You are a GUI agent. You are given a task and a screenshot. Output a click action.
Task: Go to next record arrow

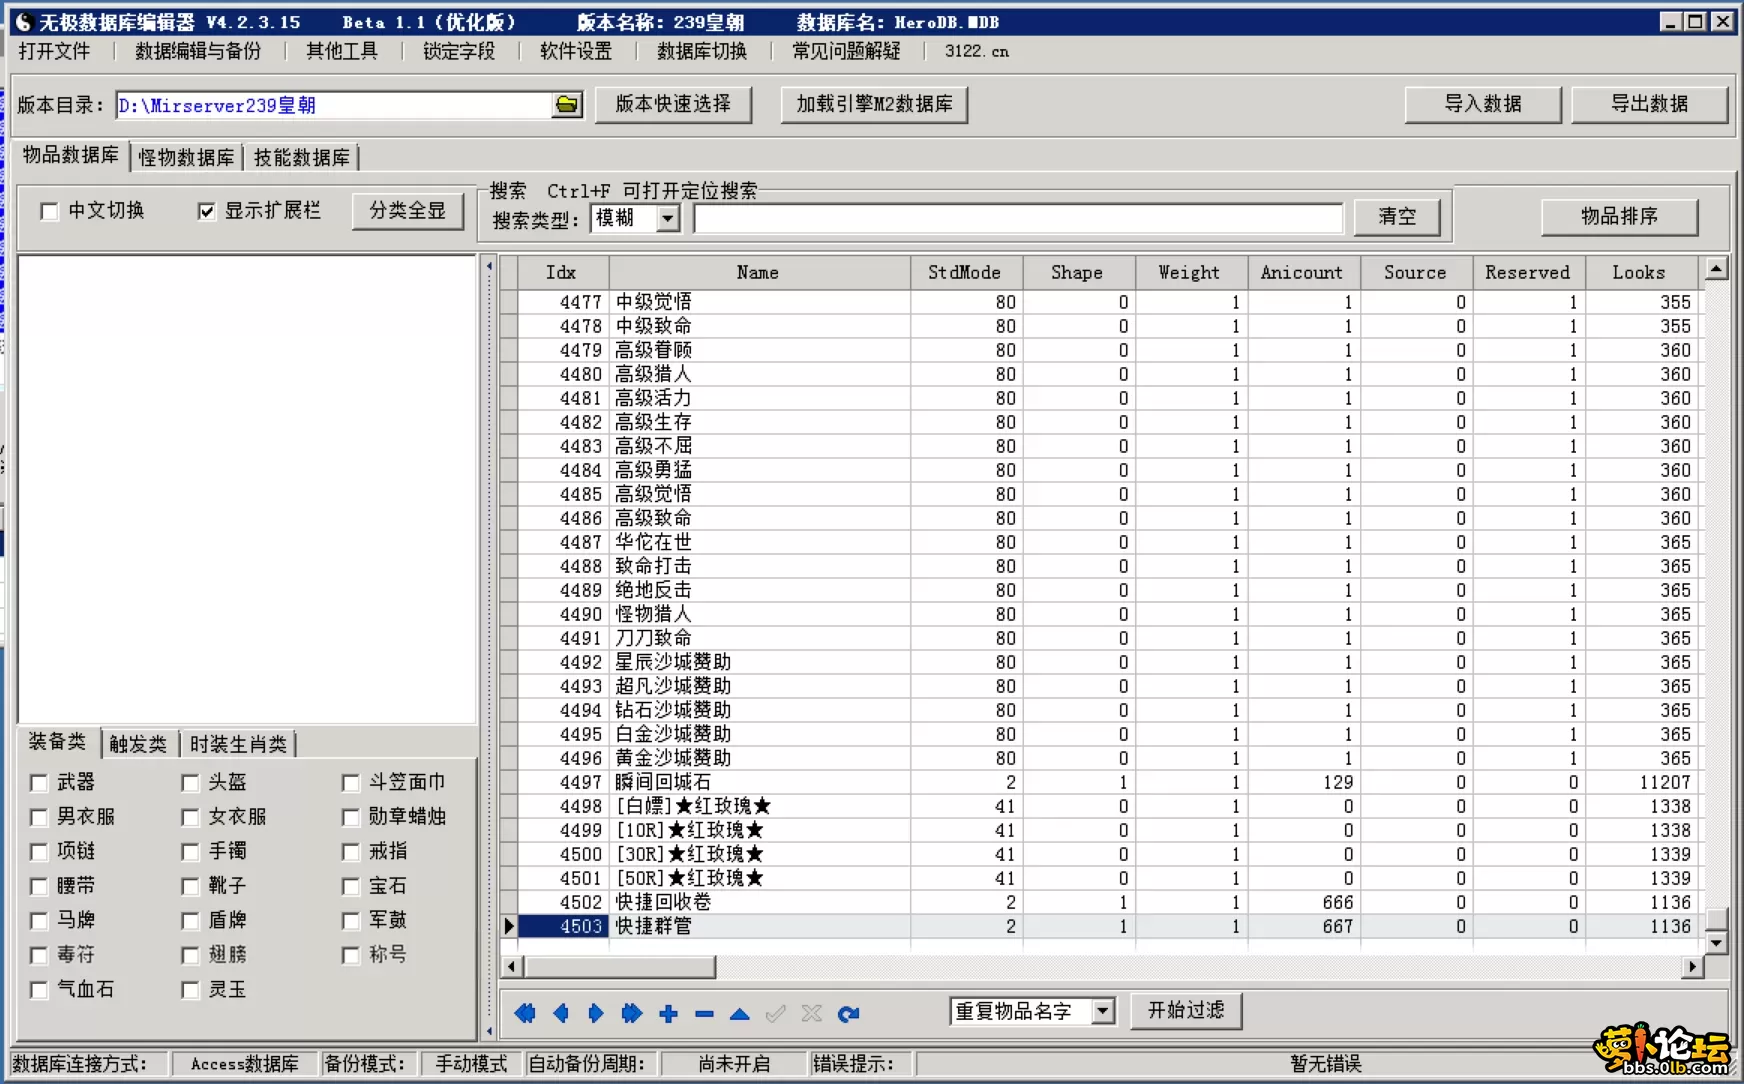596,1014
